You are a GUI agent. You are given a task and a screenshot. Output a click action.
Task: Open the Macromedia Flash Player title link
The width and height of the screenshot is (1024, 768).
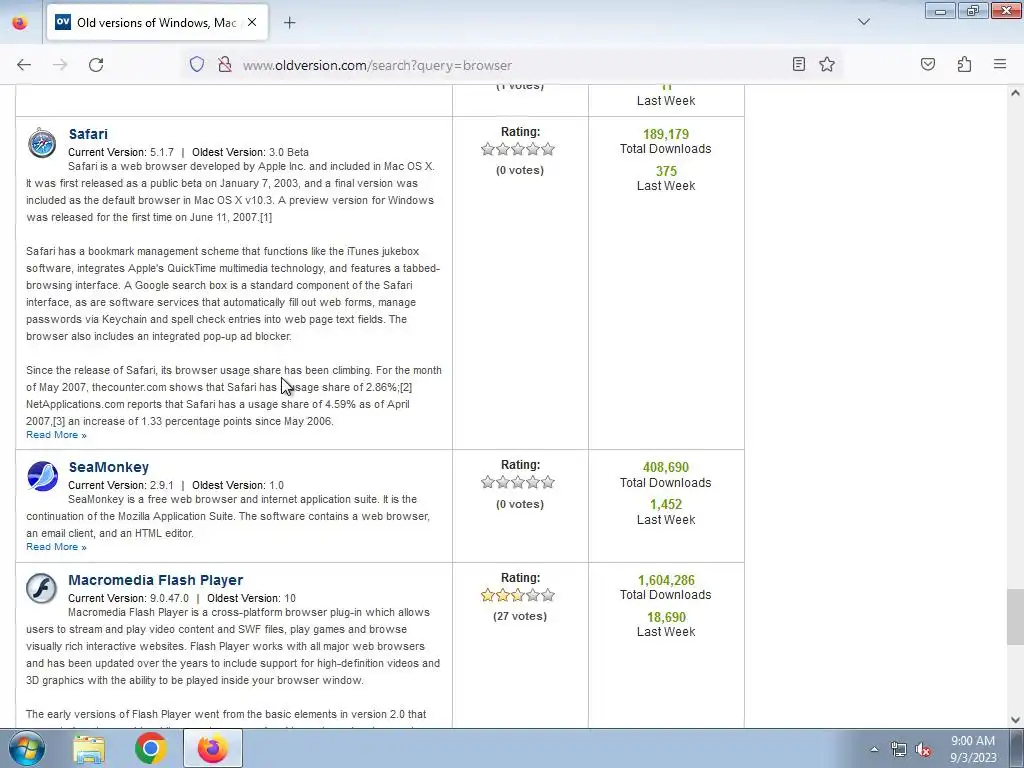(155, 580)
